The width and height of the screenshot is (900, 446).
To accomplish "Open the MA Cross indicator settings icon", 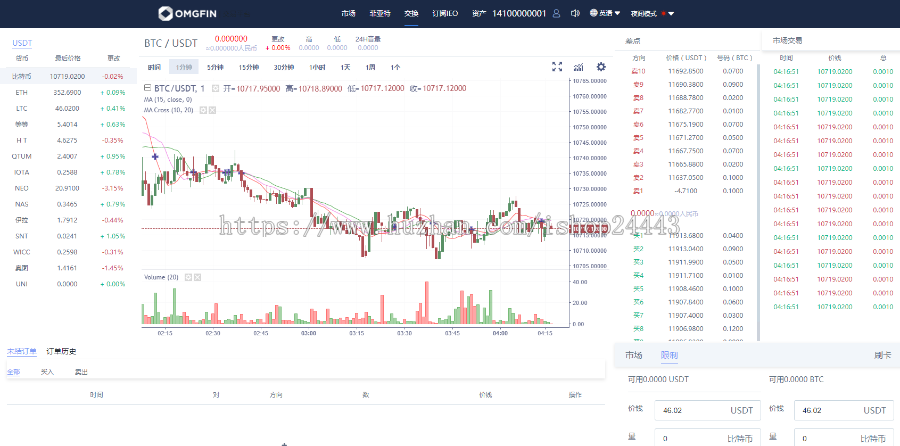I will (x=203, y=110).
